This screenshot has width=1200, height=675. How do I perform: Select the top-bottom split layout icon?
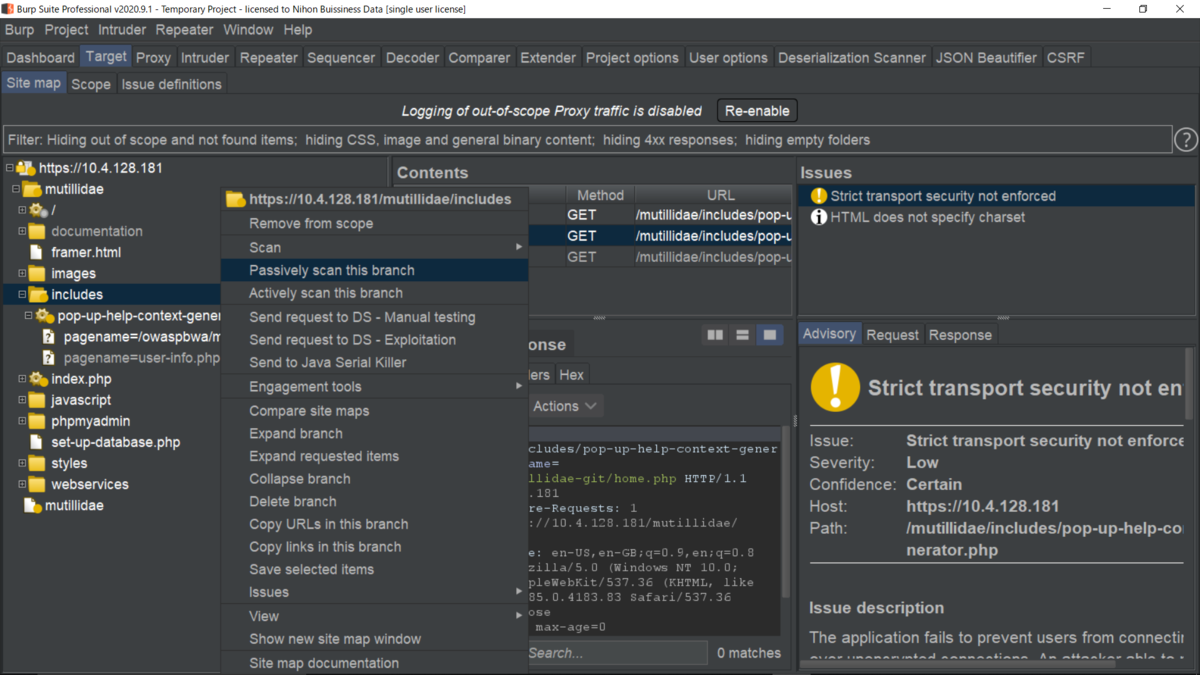coord(742,335)
